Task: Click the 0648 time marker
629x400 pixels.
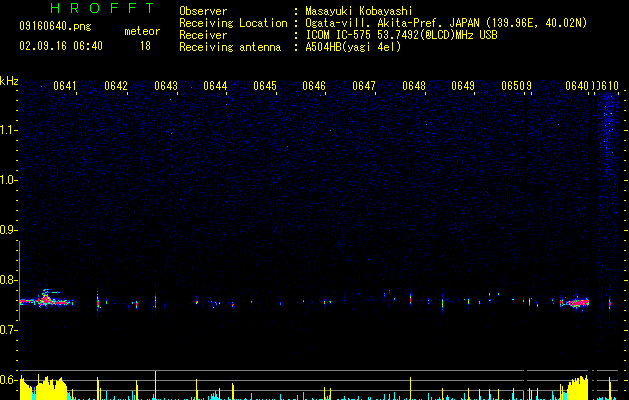Action: click(414, 86)
